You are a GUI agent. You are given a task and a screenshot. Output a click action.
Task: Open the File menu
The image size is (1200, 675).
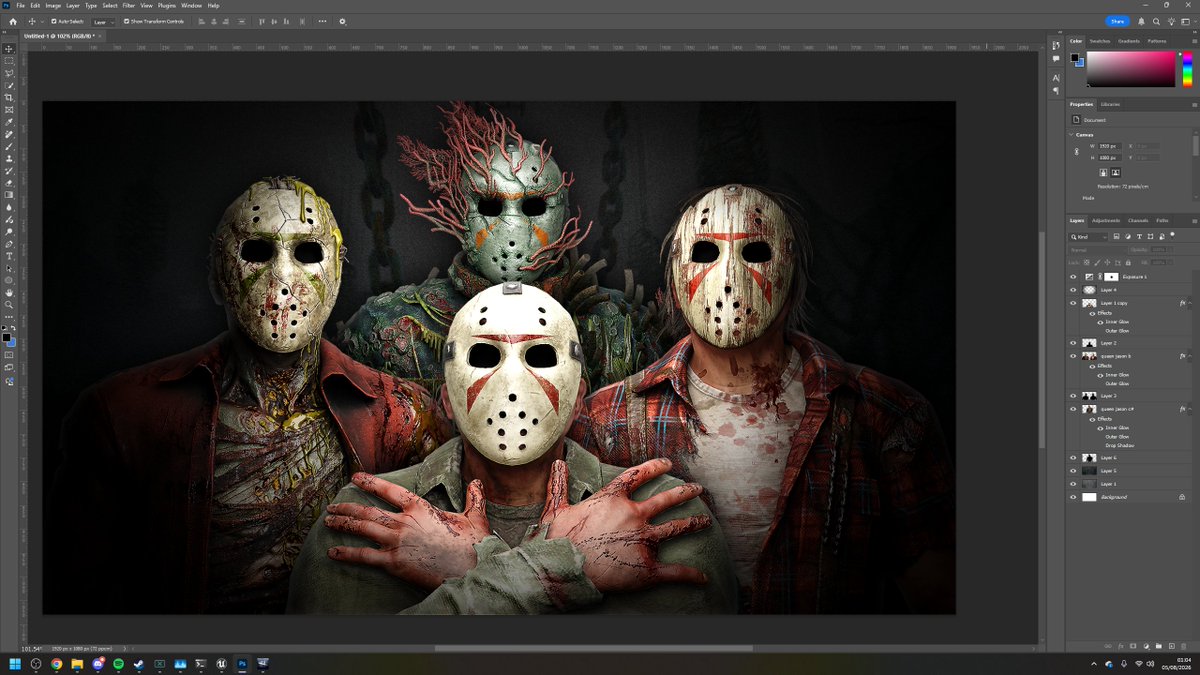[21, 5]
